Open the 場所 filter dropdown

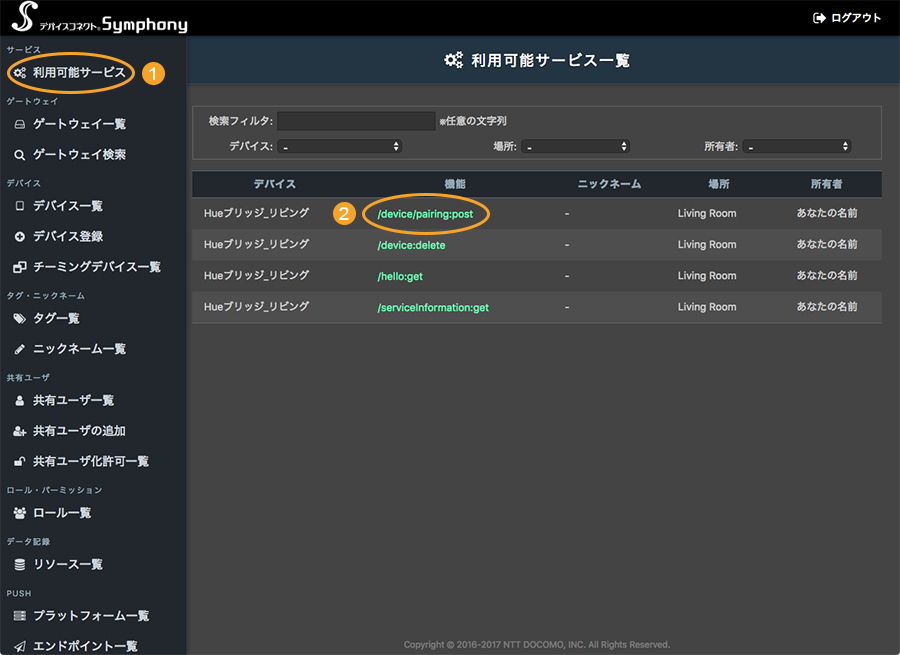coord(576,146)
